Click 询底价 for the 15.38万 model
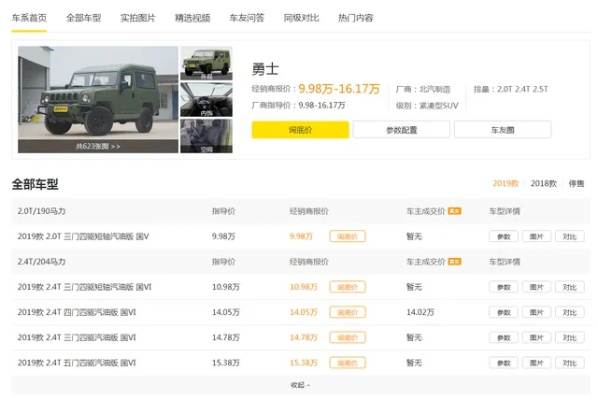The width and height of the screenshot is (598, 400). point(347,362)
